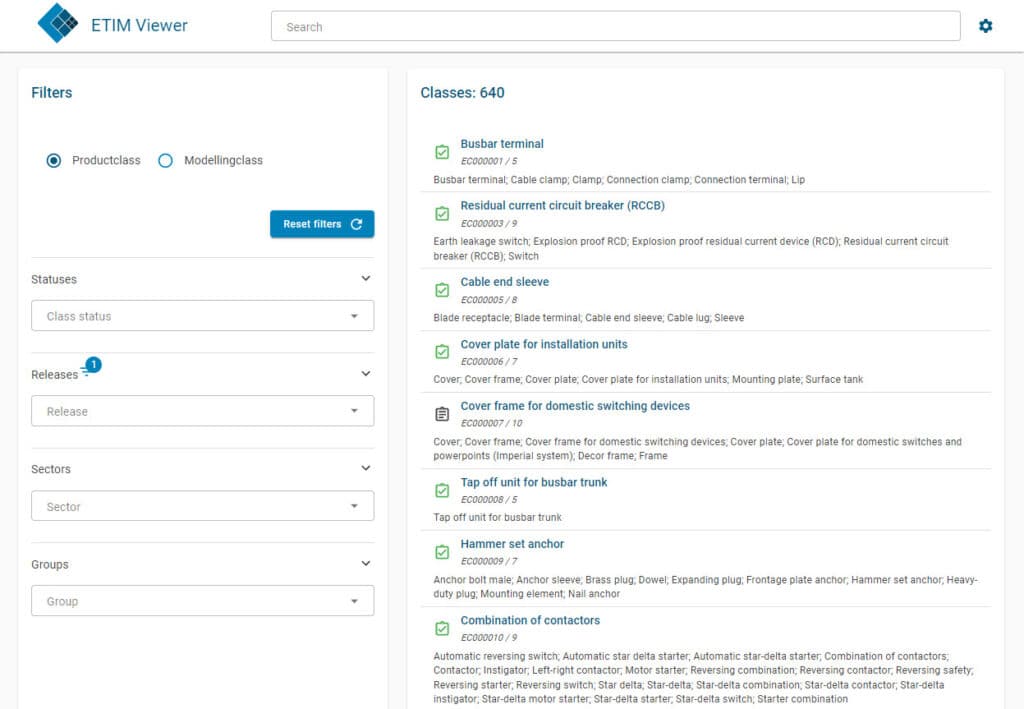Open the Release dropdown

[x=202, y=411]
